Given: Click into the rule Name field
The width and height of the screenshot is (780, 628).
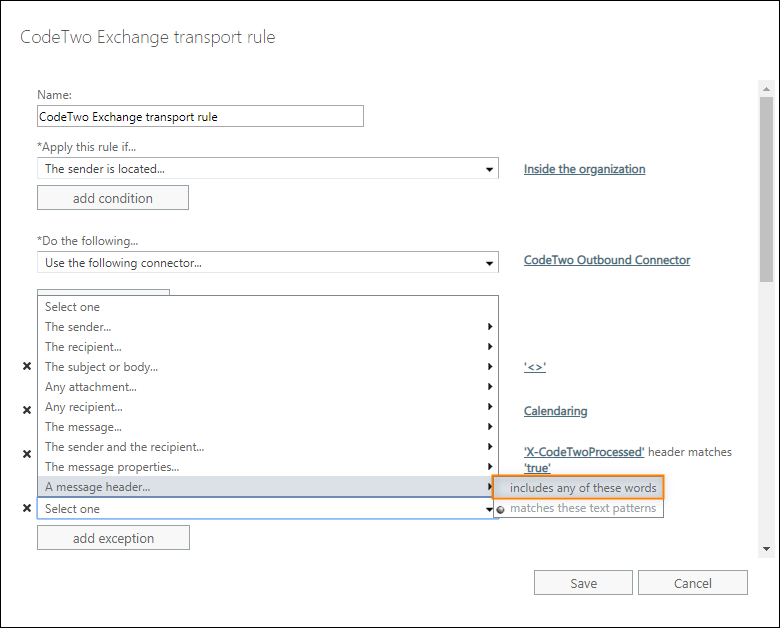Looking at the screenshot, I should coord(200,116).
